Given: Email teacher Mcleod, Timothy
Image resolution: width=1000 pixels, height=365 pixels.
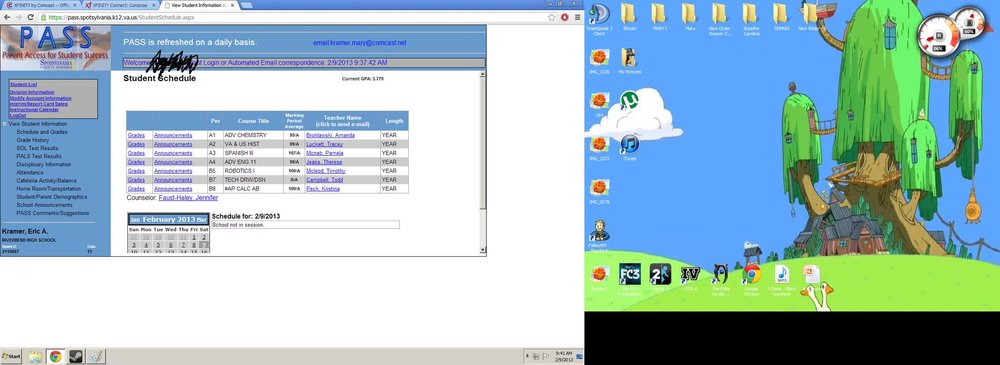Looking at the screenshot, I should 325,171.
